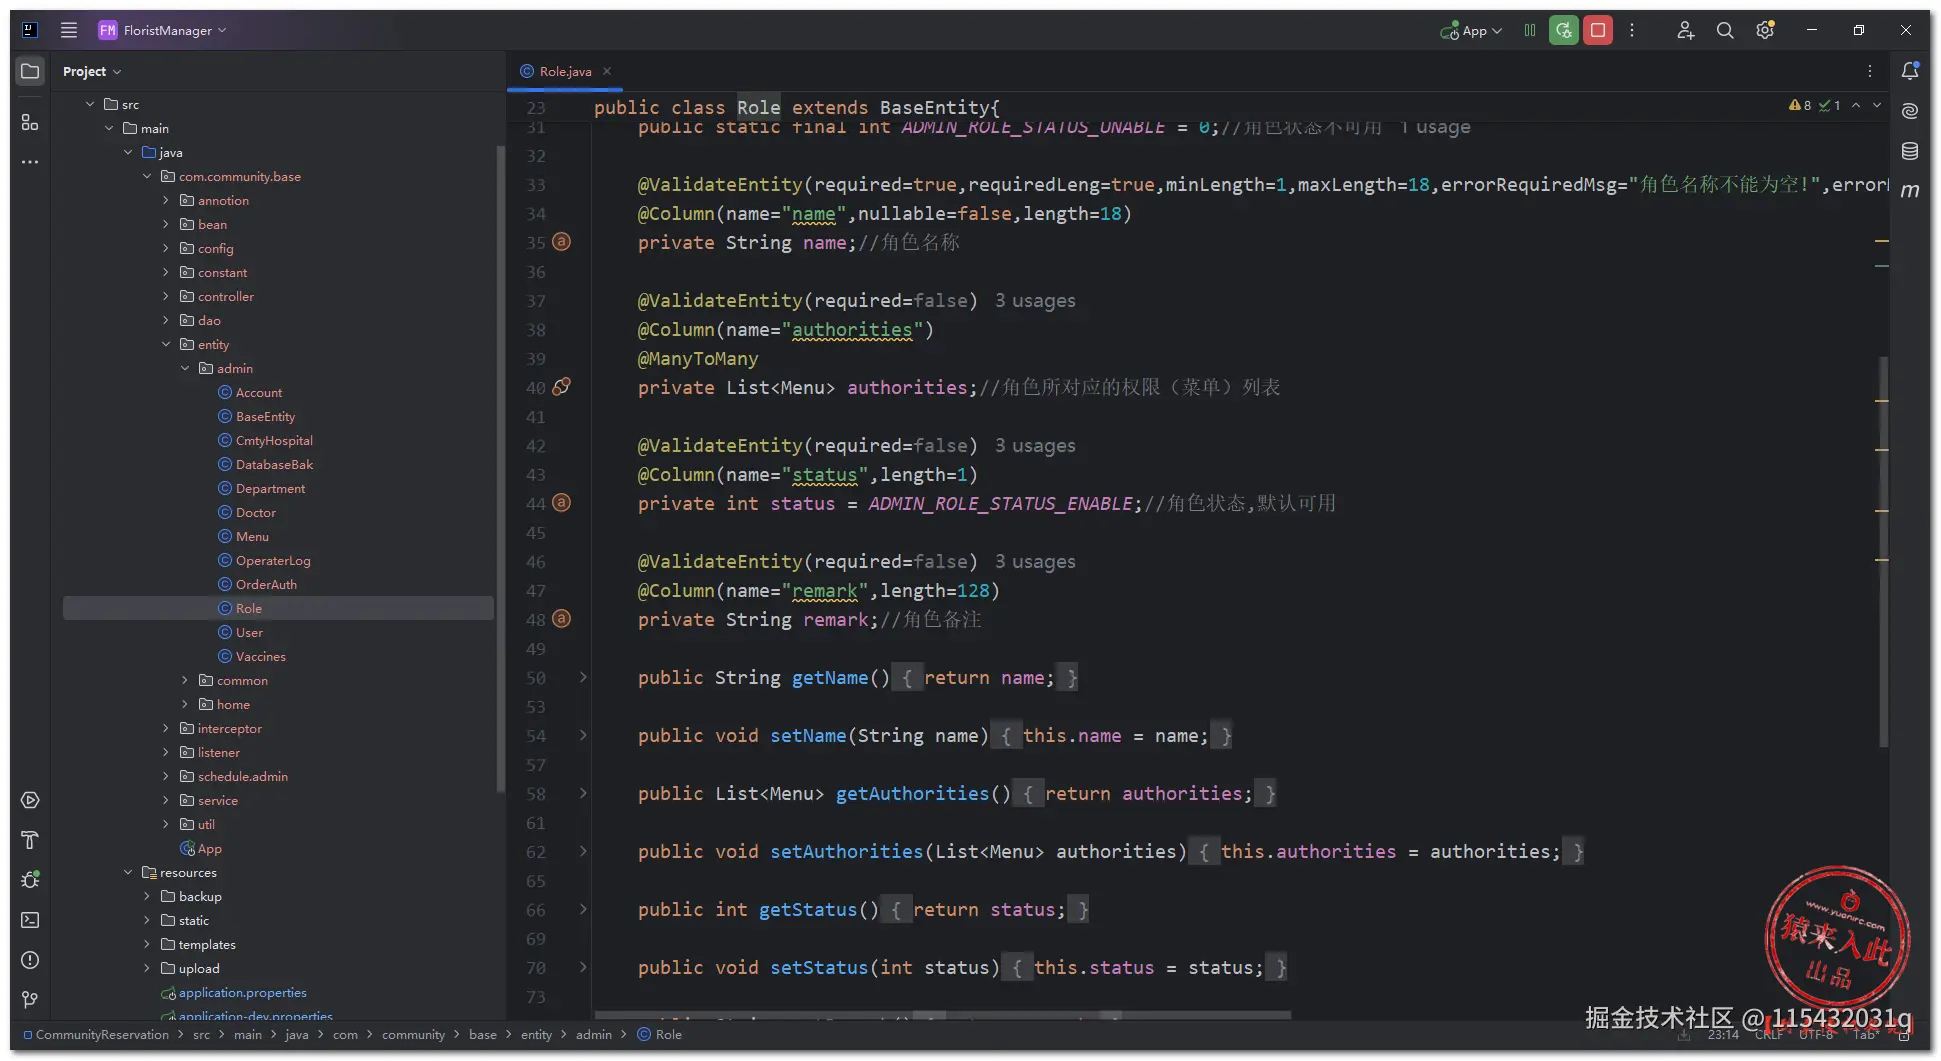
Task: Close the Role.java tab
Action: click(607, 71)
